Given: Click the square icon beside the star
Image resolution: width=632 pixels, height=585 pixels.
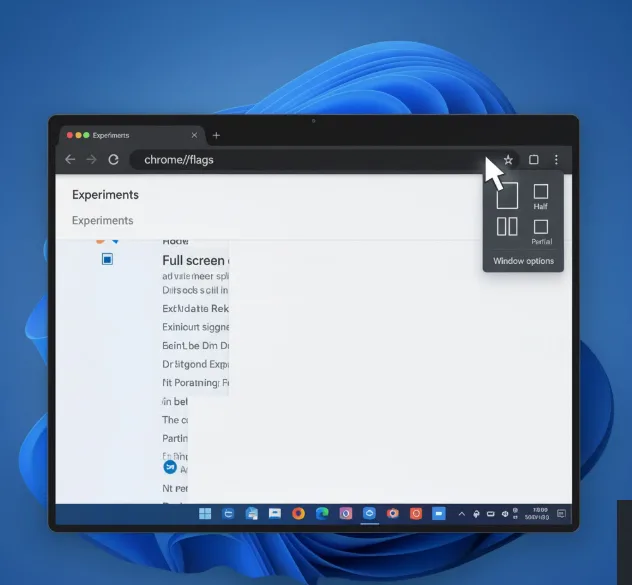Looking at the screenshot, I should click(534, 159).
